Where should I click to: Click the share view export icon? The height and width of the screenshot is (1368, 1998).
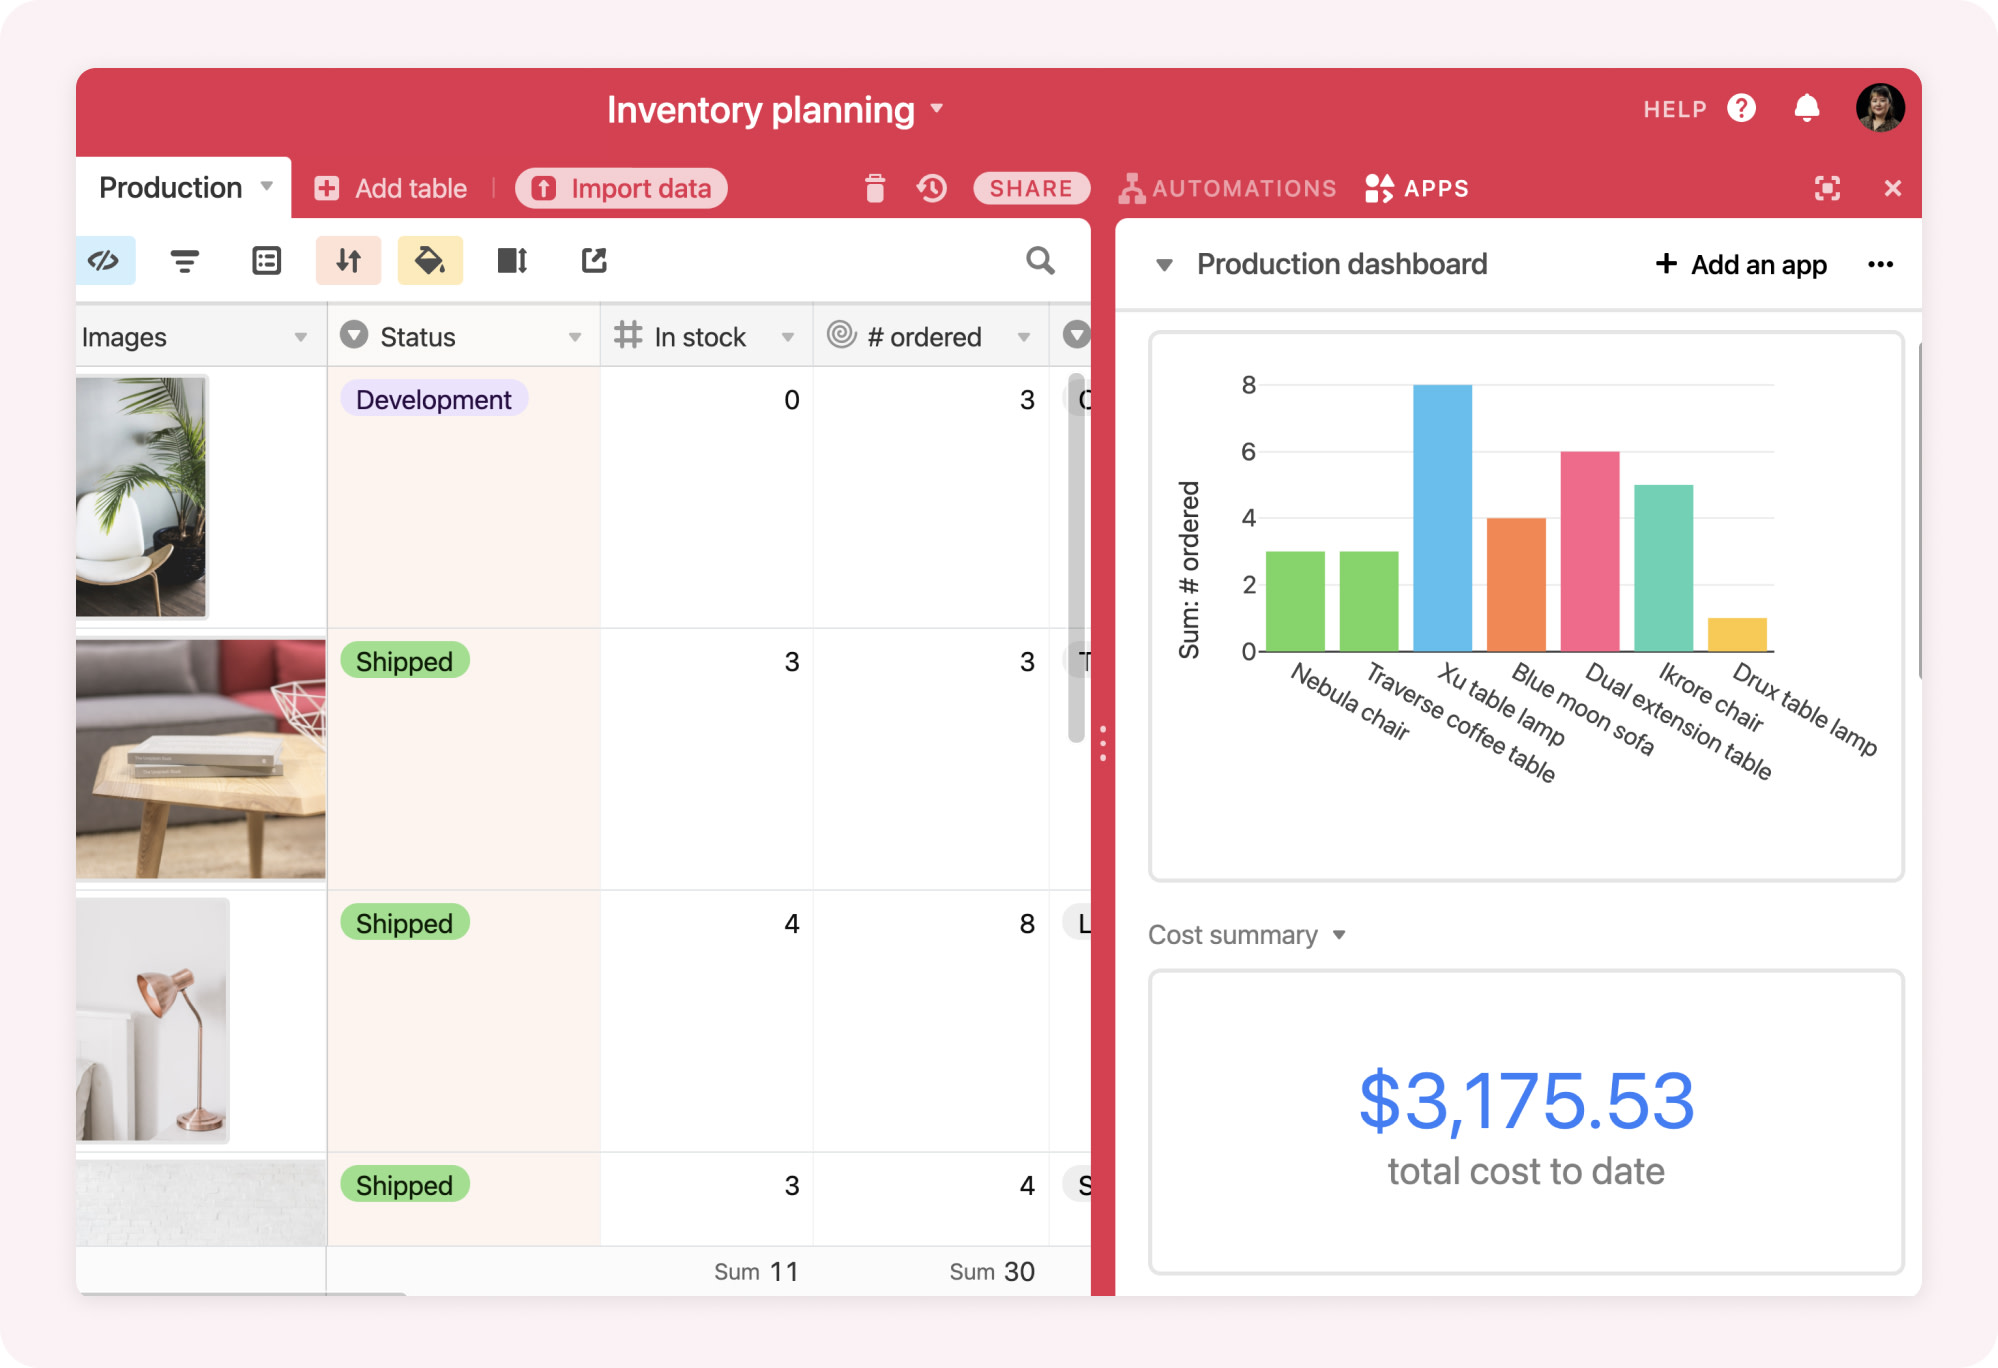tap(594, 260)
